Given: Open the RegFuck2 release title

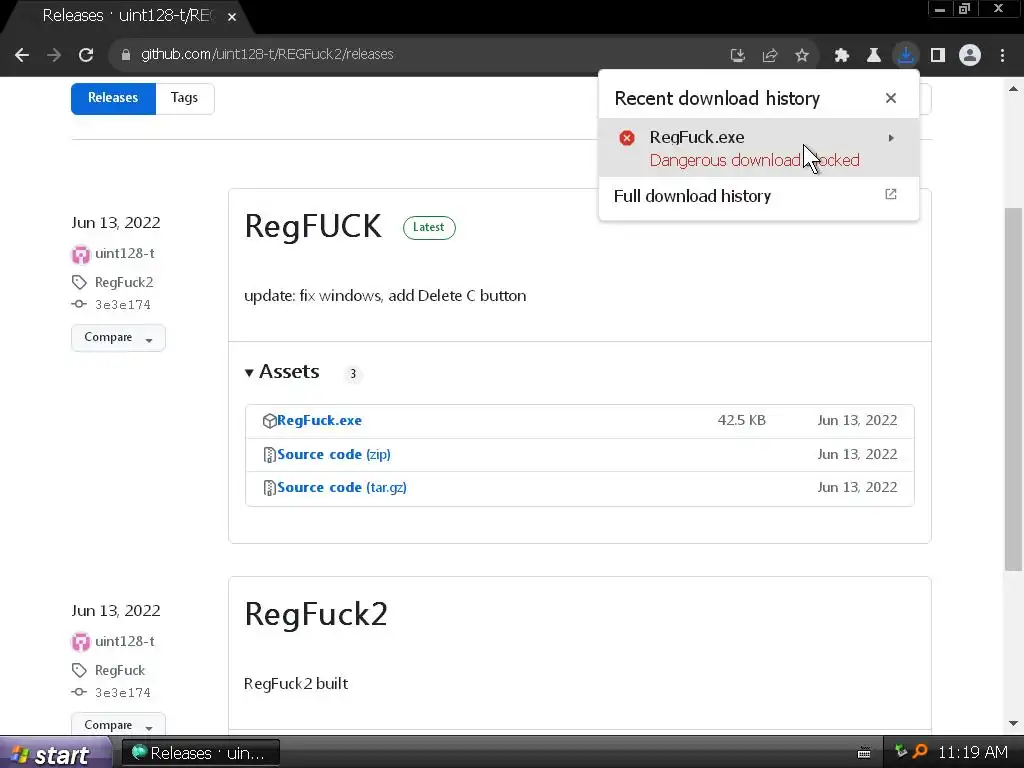Looking at the screenshot, I should click(x=316, y=614).
